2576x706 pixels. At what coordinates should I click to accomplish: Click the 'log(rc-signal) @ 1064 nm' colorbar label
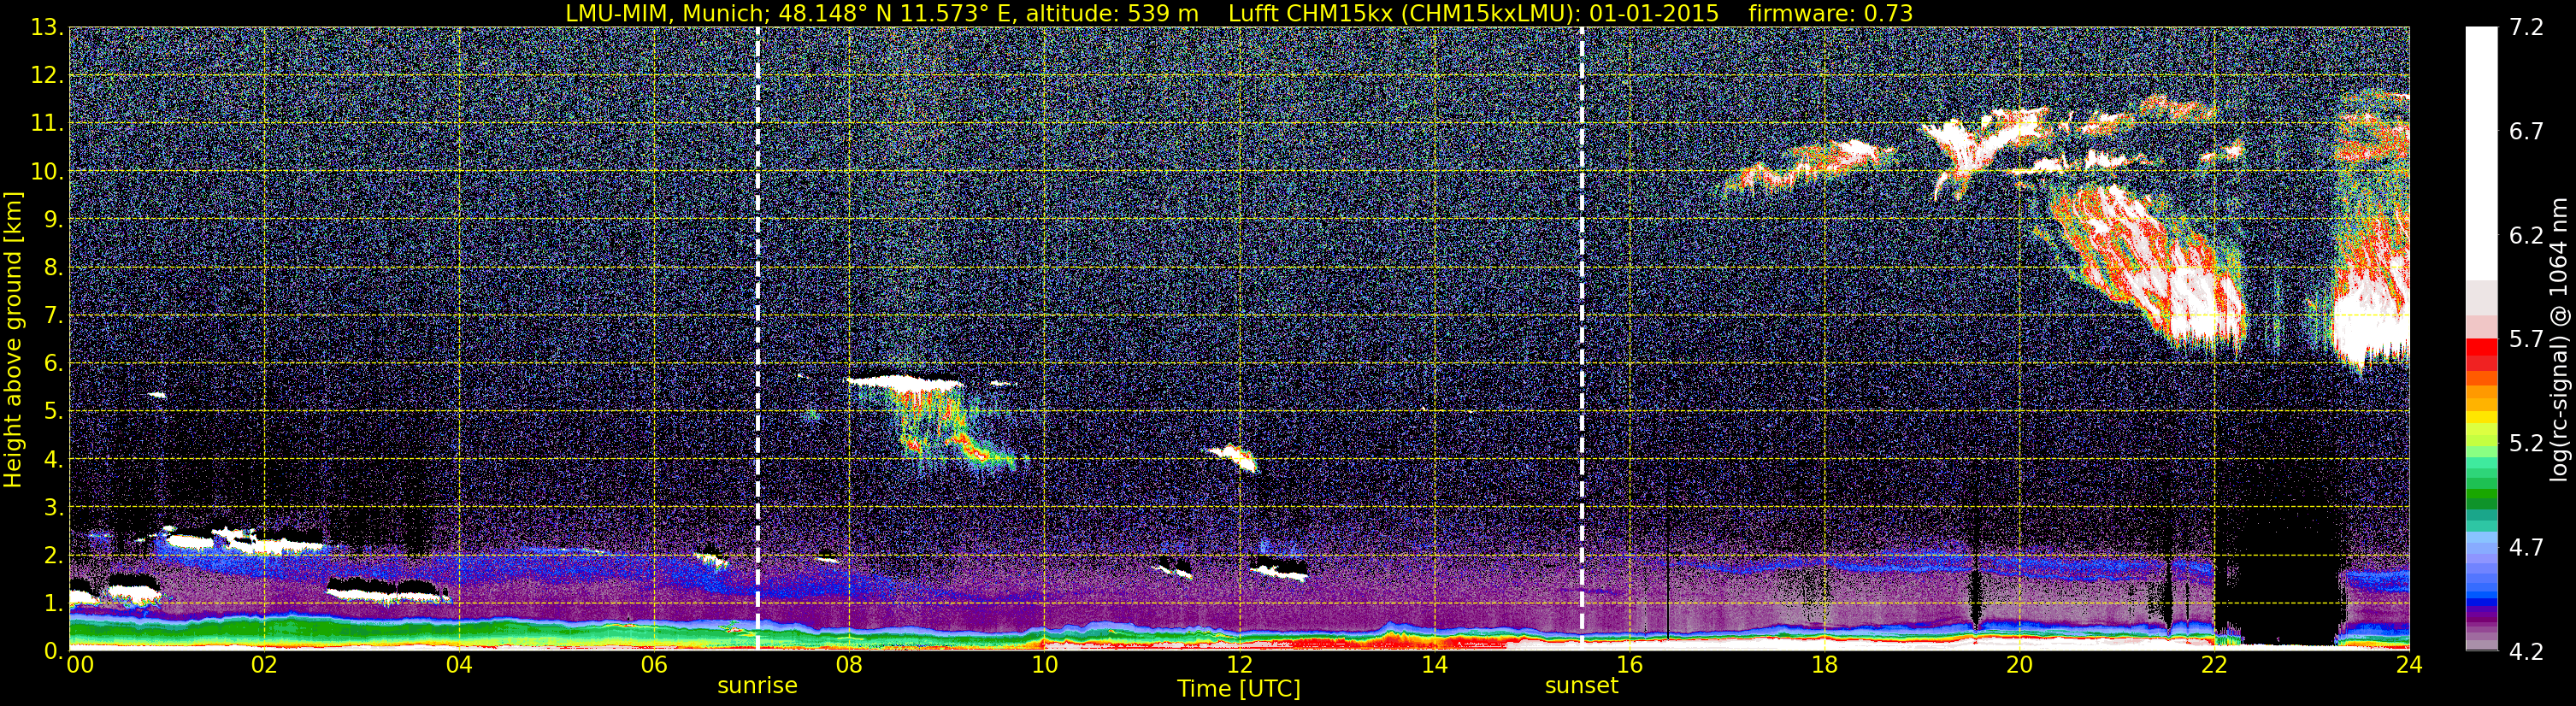coord(2558,339)
